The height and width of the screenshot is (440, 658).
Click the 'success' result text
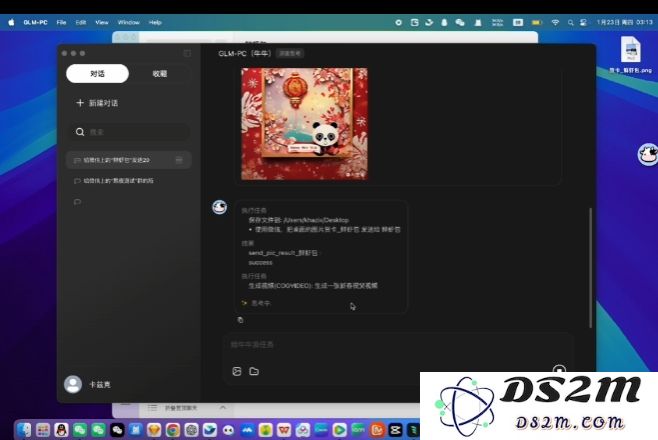260,263
